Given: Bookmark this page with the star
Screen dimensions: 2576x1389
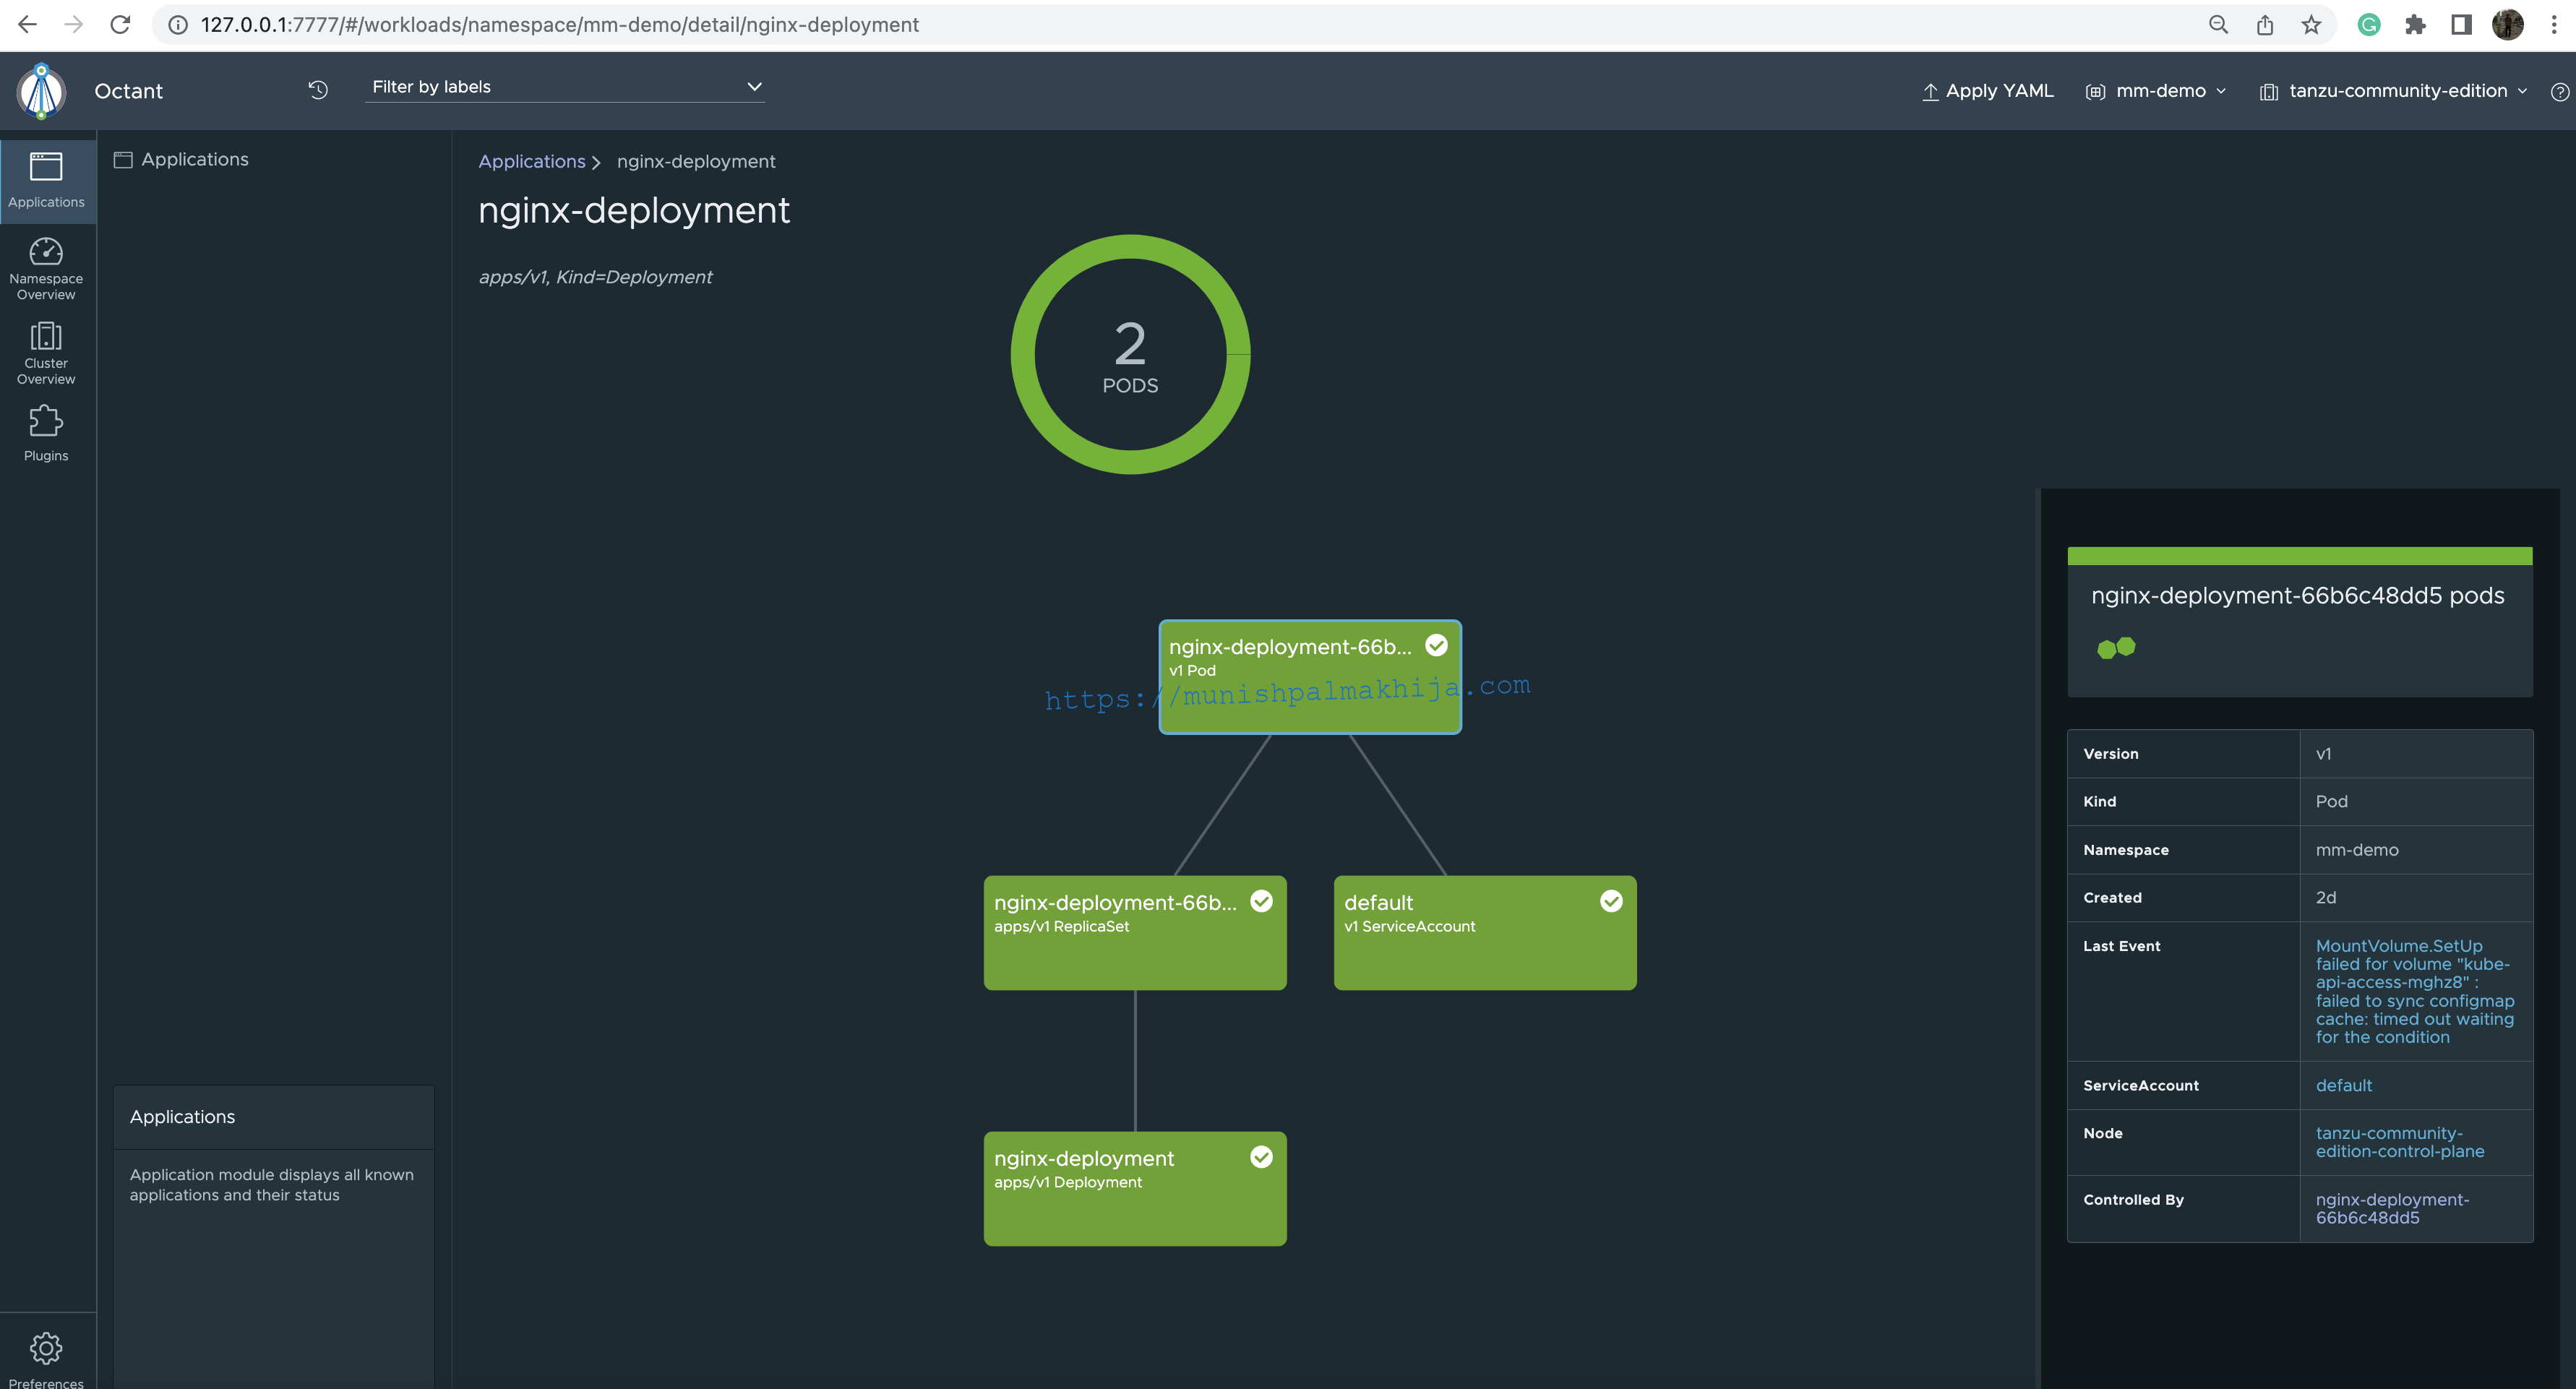Looking at the screenshot, I should [x=2311, y=24].
